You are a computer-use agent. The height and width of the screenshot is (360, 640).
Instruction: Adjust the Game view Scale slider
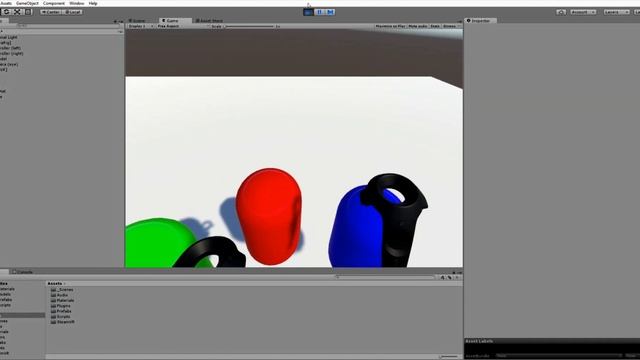[250, 26]
